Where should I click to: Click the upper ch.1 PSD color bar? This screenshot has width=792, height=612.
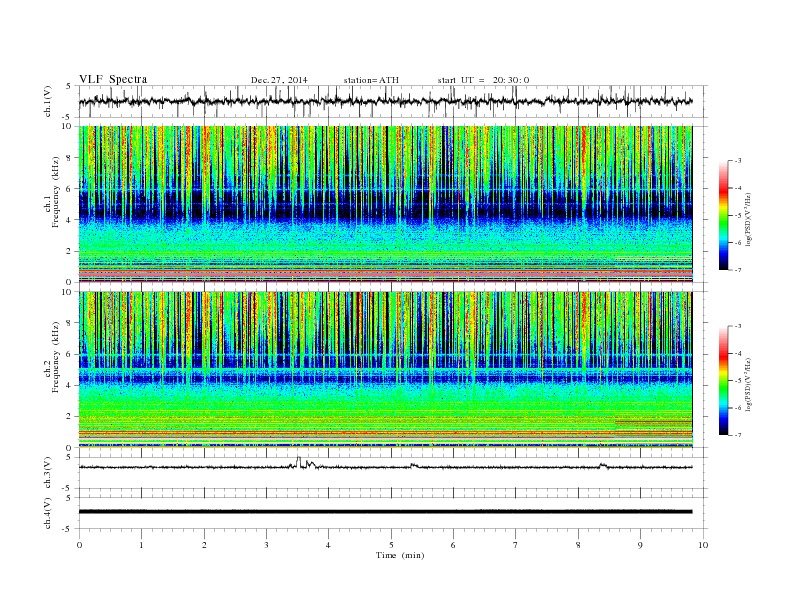click(724, 215)
